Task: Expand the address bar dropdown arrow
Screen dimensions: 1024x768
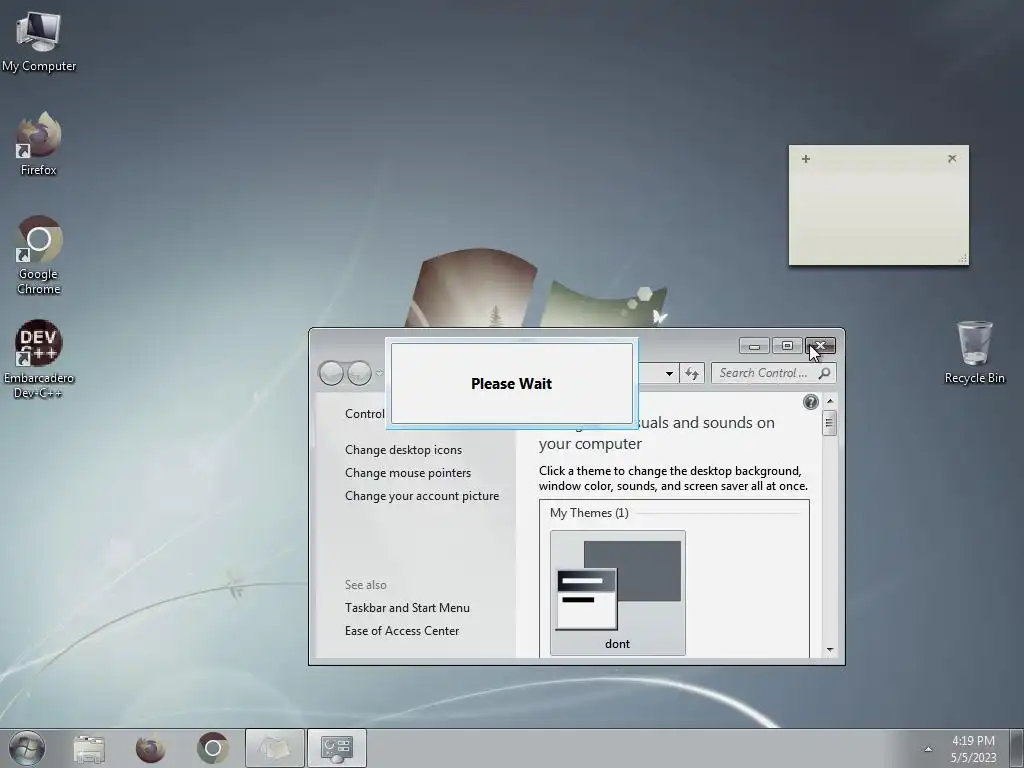Action: 669,374
